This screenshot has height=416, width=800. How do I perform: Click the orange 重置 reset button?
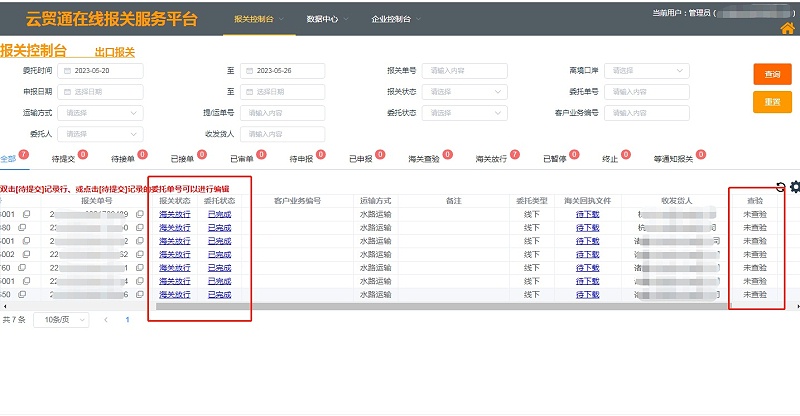[x=772, y=102]
